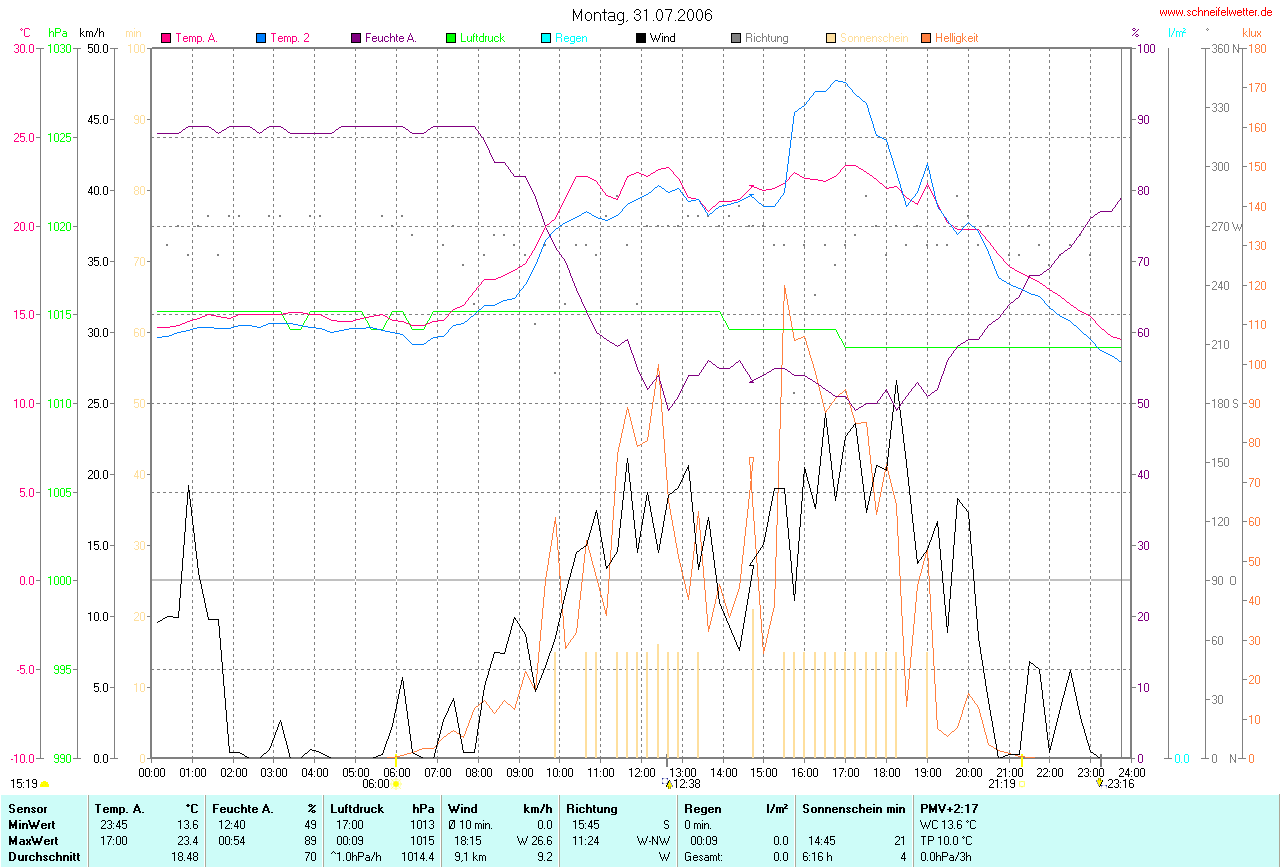Click the pink Temp. A. legend swatch

pyautogui.click(x=166, y=38)
